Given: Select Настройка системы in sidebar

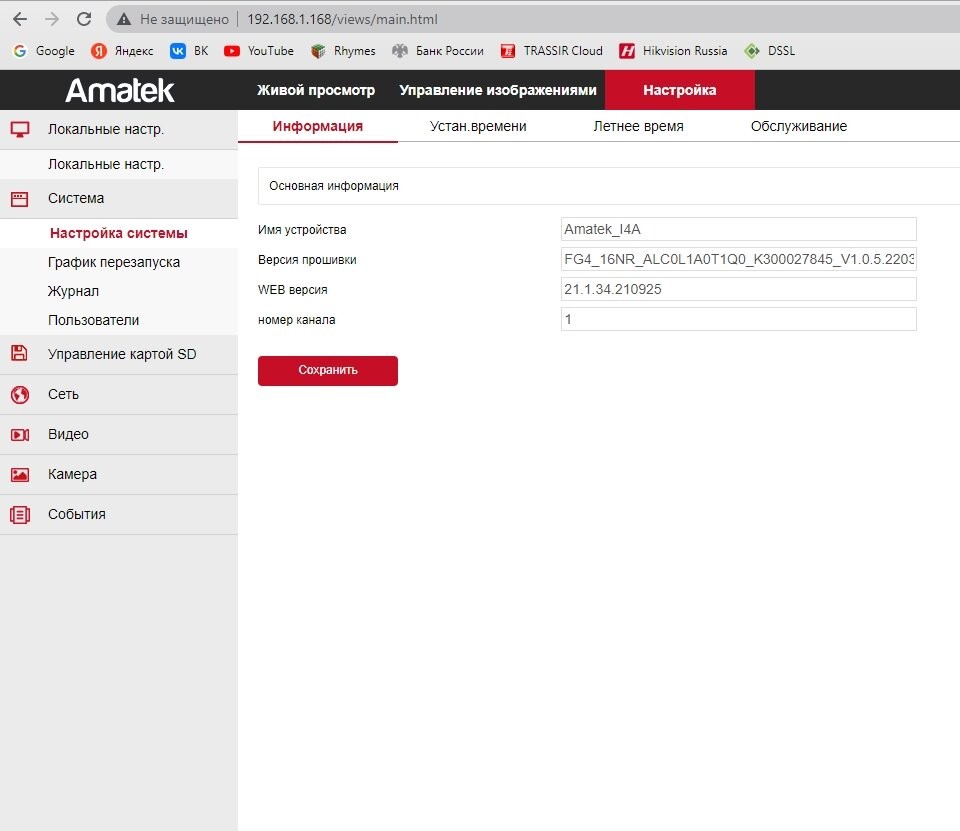Looking at the screenshot, I should tap(119, 233).
